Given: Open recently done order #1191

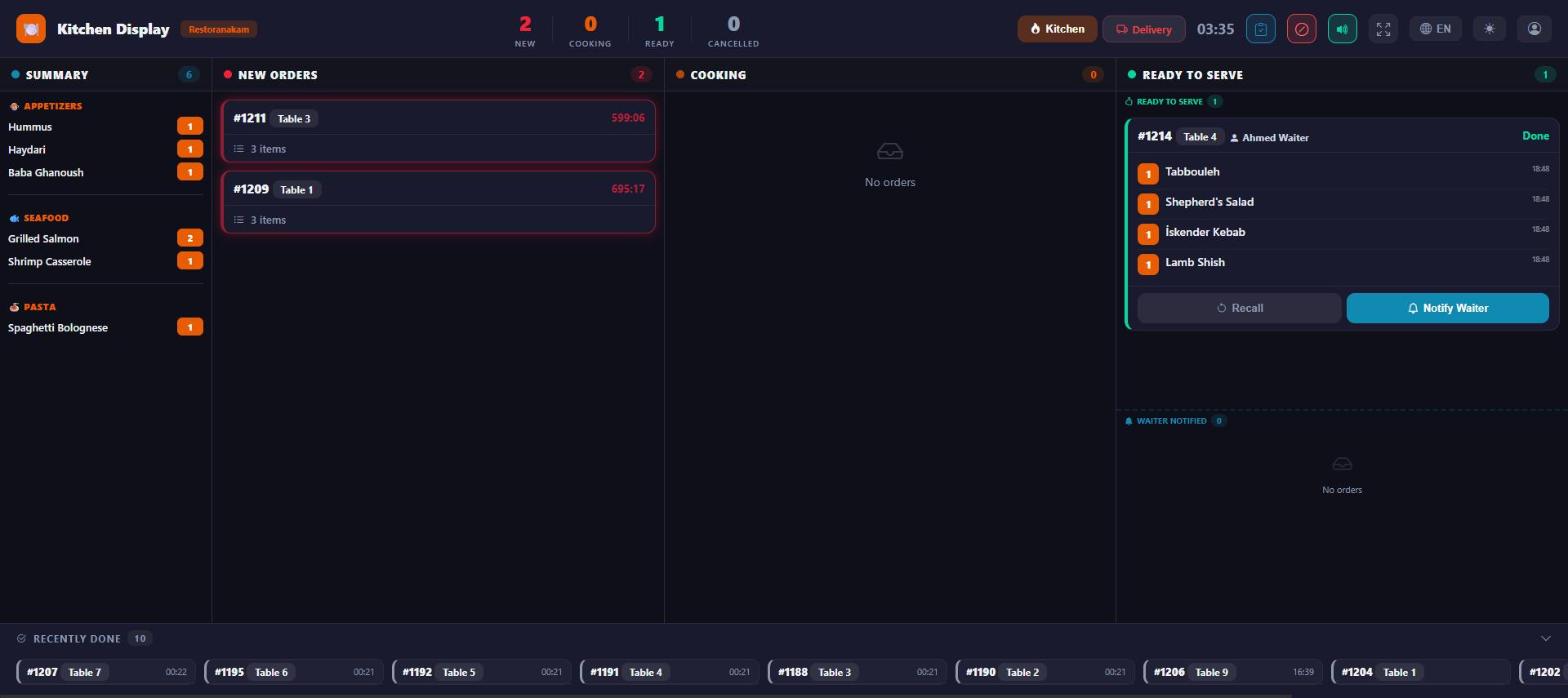Looking at the screenshot, I should click(669, 672).
